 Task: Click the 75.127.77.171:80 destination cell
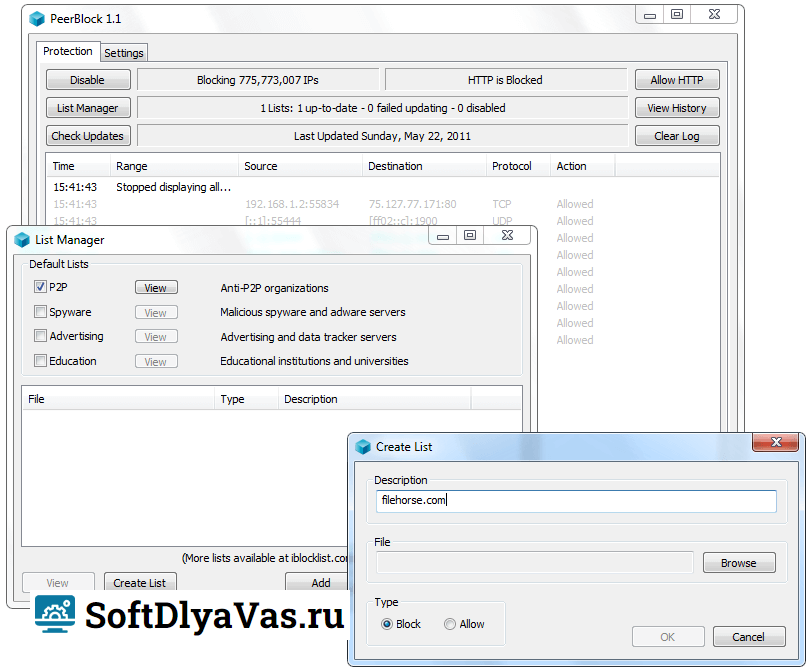tap(413, 204)
